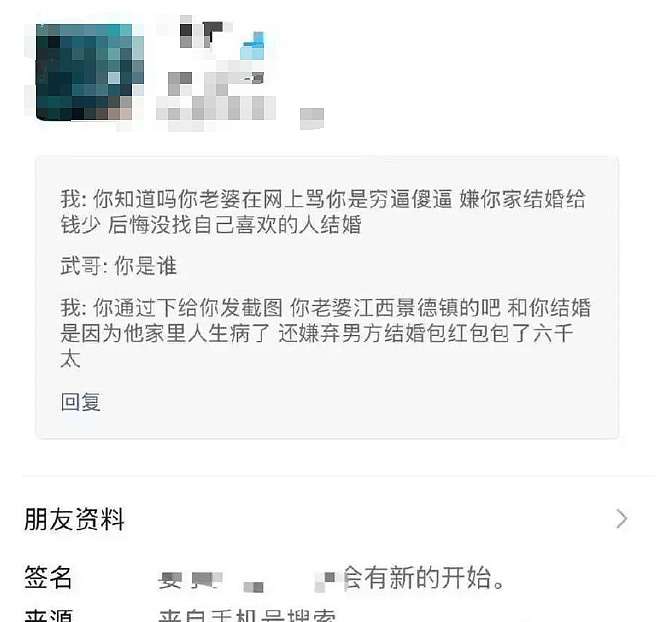Image resolution: width=665 pixels, height=622 pixels.
Task: Click the 朋友资料 right chevron arrow
Action: point(622,519)
